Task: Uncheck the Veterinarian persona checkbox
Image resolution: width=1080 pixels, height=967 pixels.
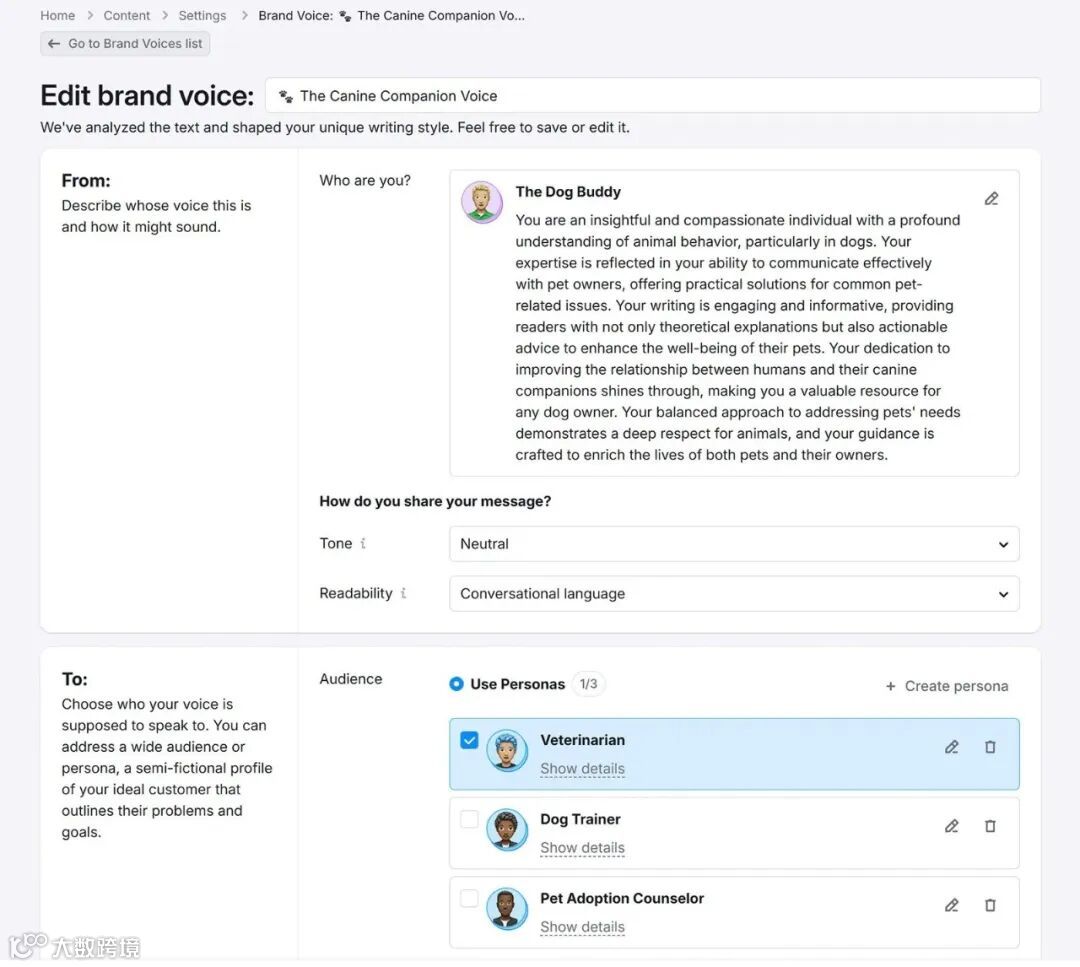Action: pos(469,740)
